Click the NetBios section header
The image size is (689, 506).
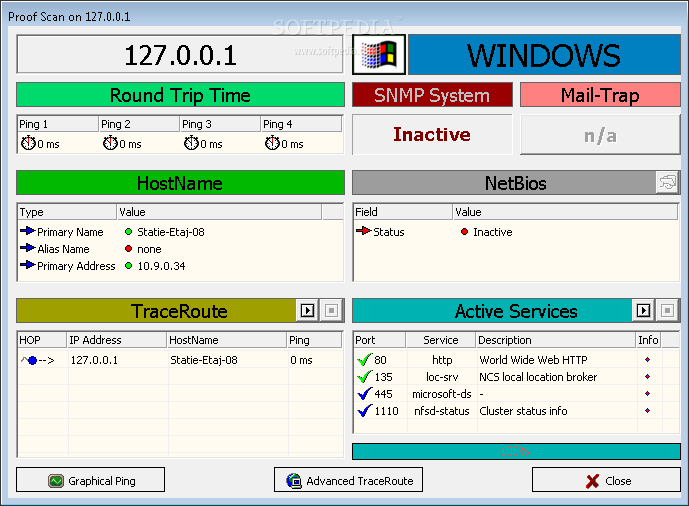[x=515, y=182]
